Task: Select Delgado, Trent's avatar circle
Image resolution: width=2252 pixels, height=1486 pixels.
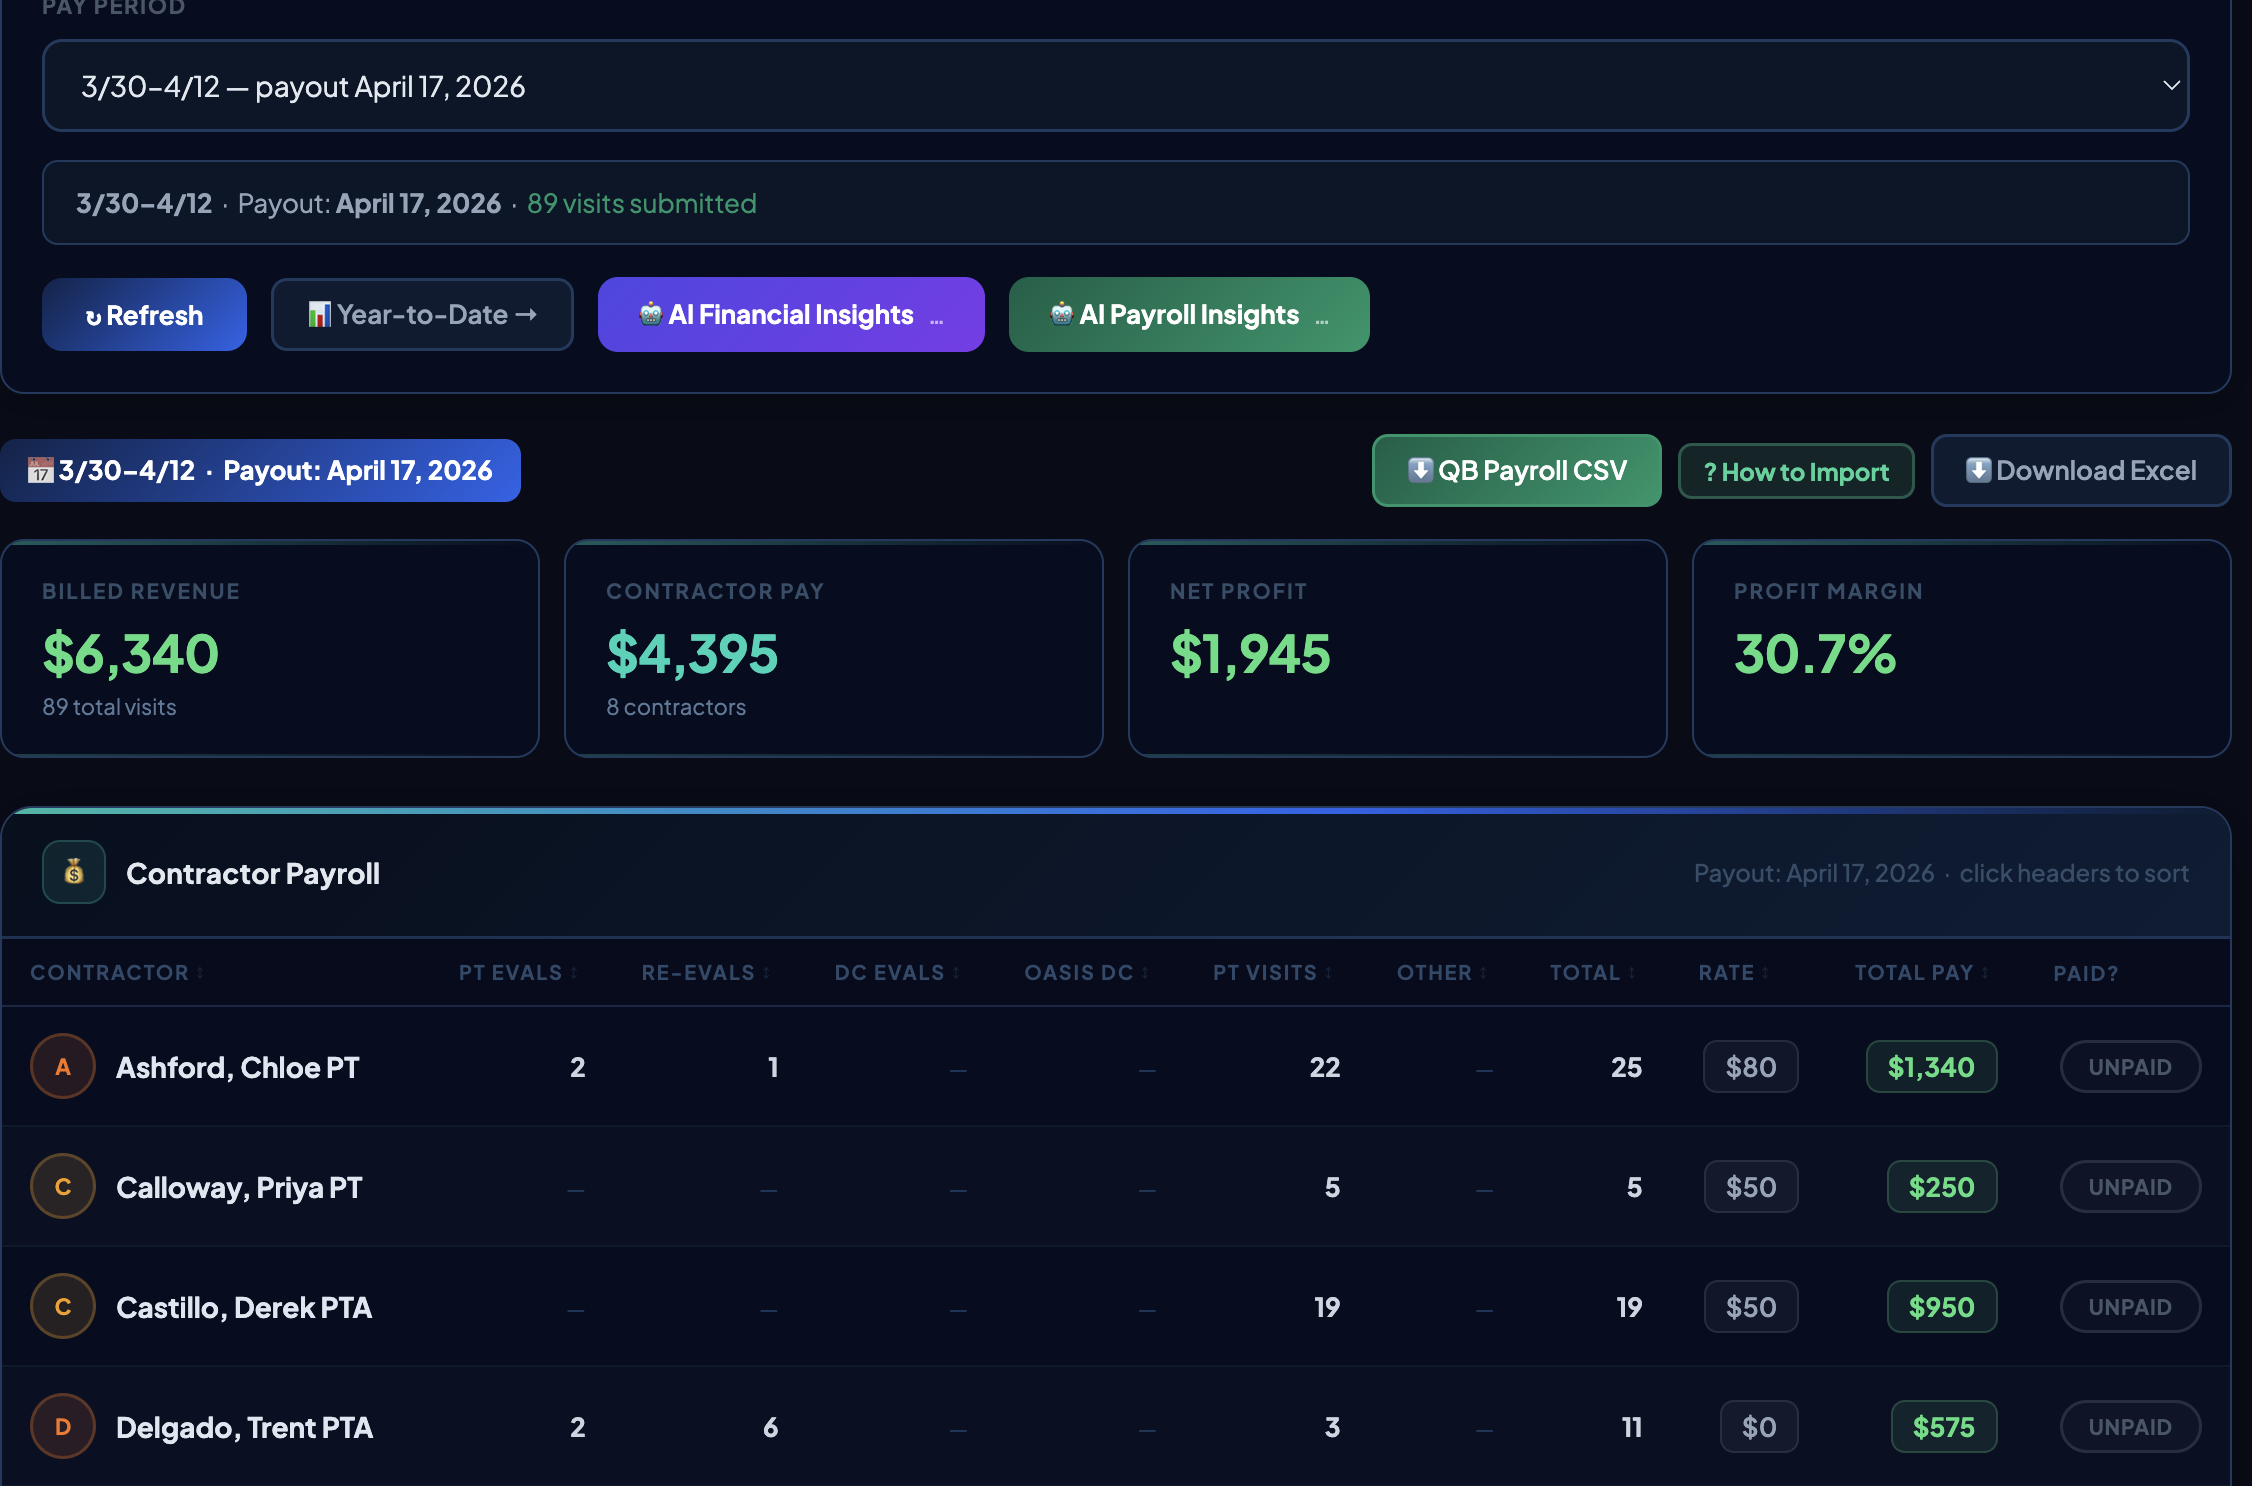Action: [62, 1426]
